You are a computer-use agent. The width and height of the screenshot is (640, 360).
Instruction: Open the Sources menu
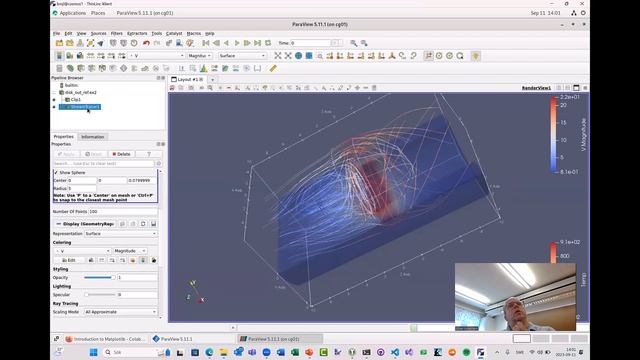[x=98, y=33]
